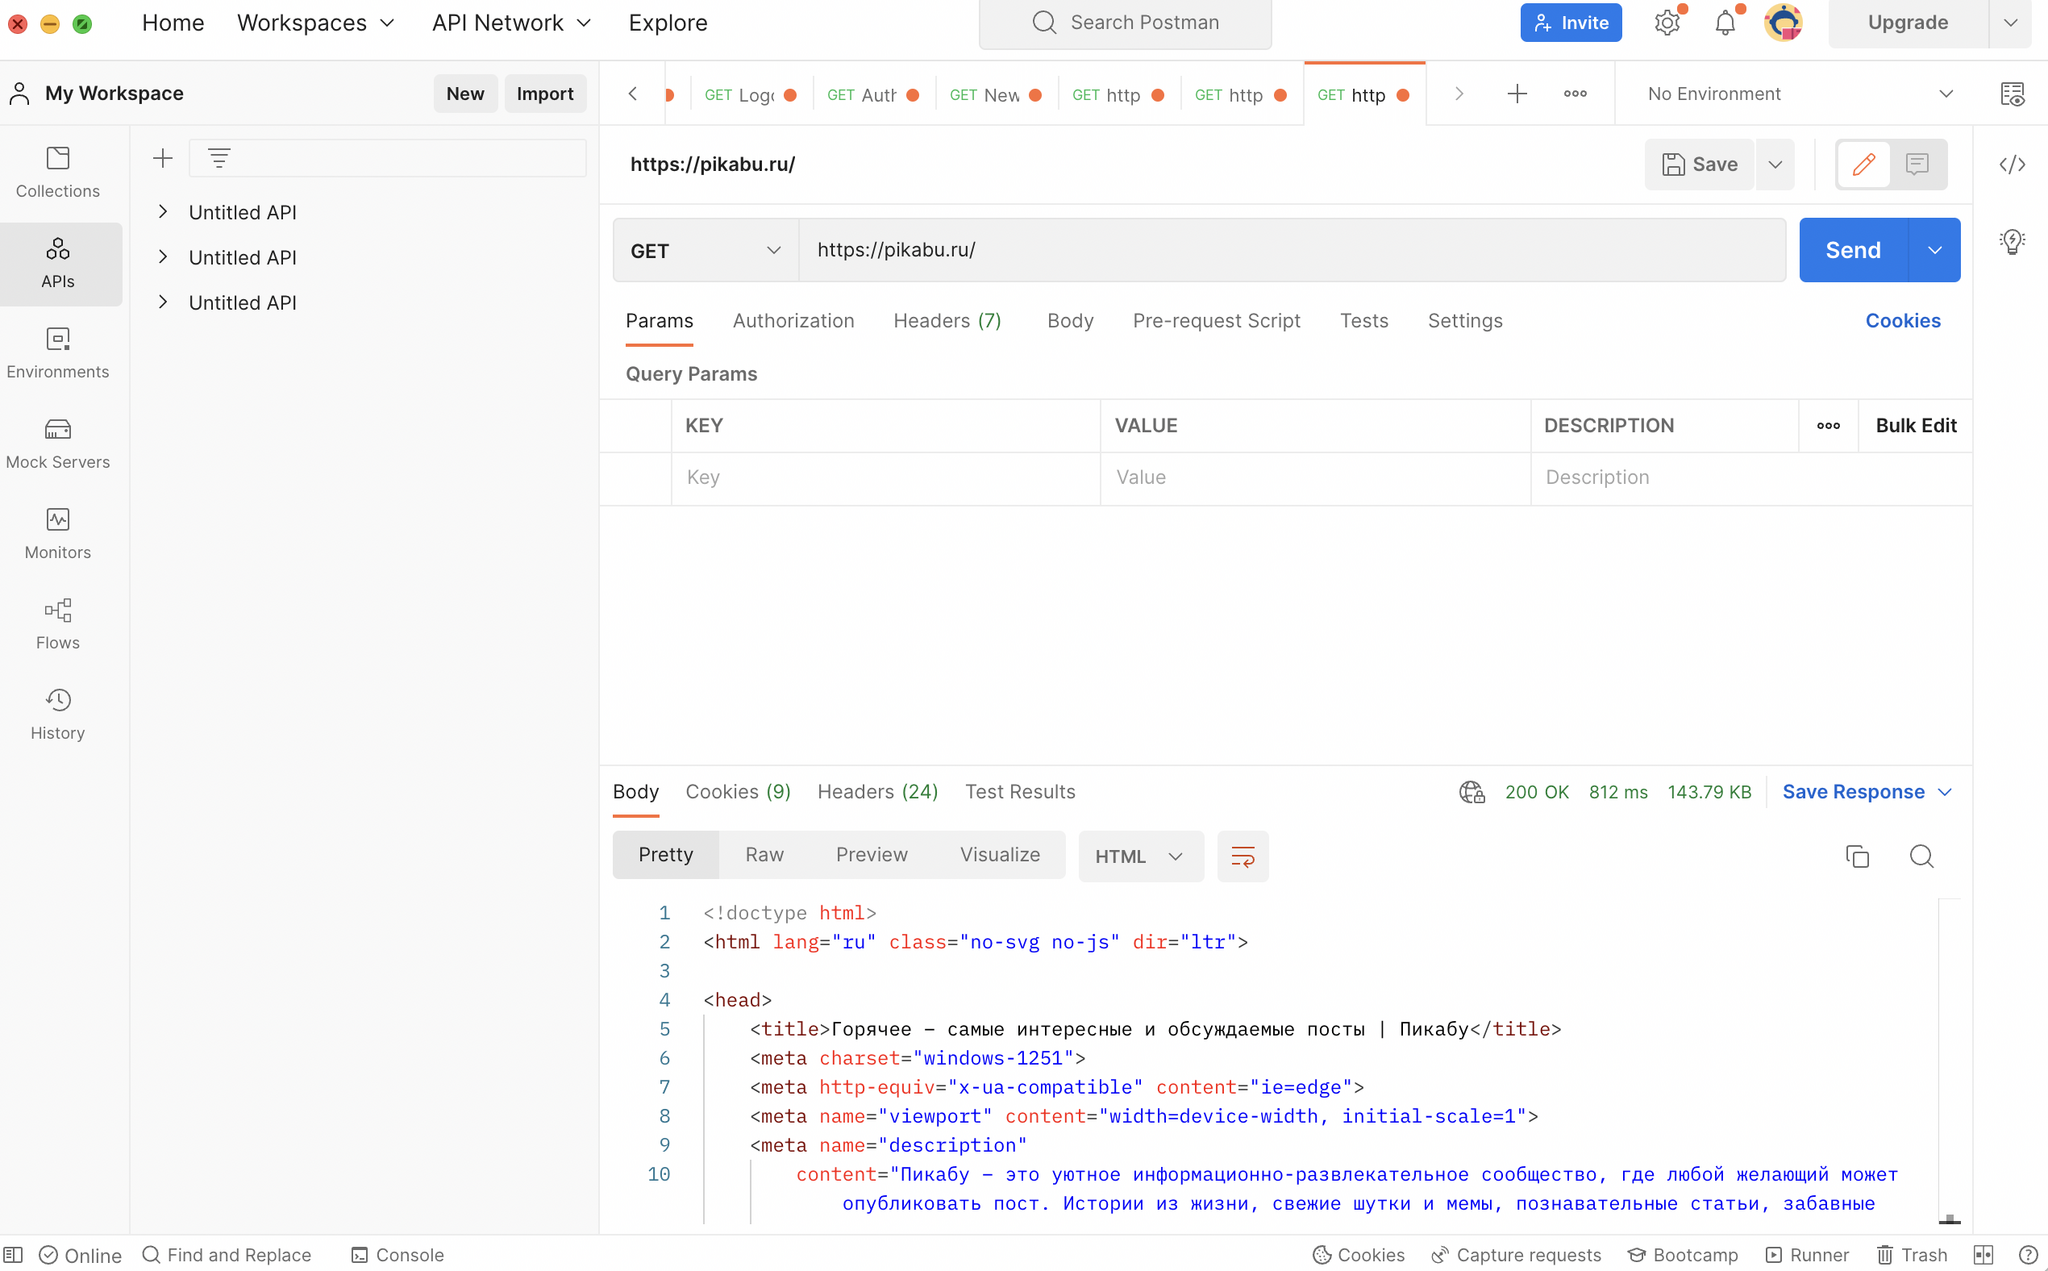Open the History sidebar panel

click(58, 715)
